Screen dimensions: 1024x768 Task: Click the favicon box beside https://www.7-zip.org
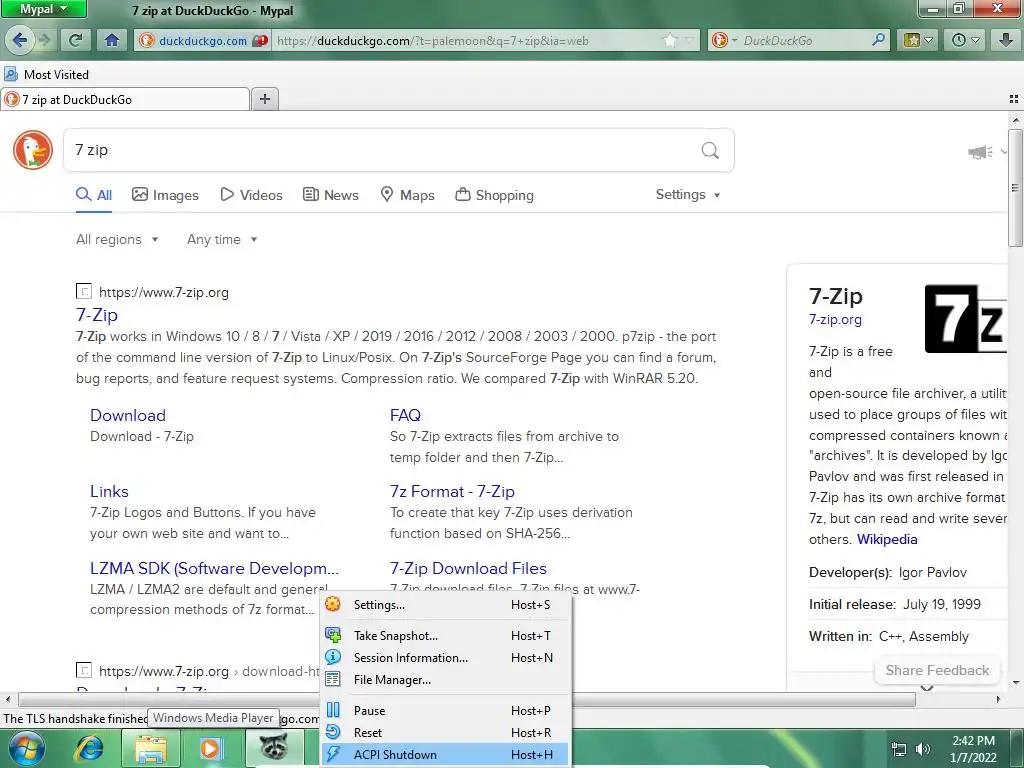[84, 291]
